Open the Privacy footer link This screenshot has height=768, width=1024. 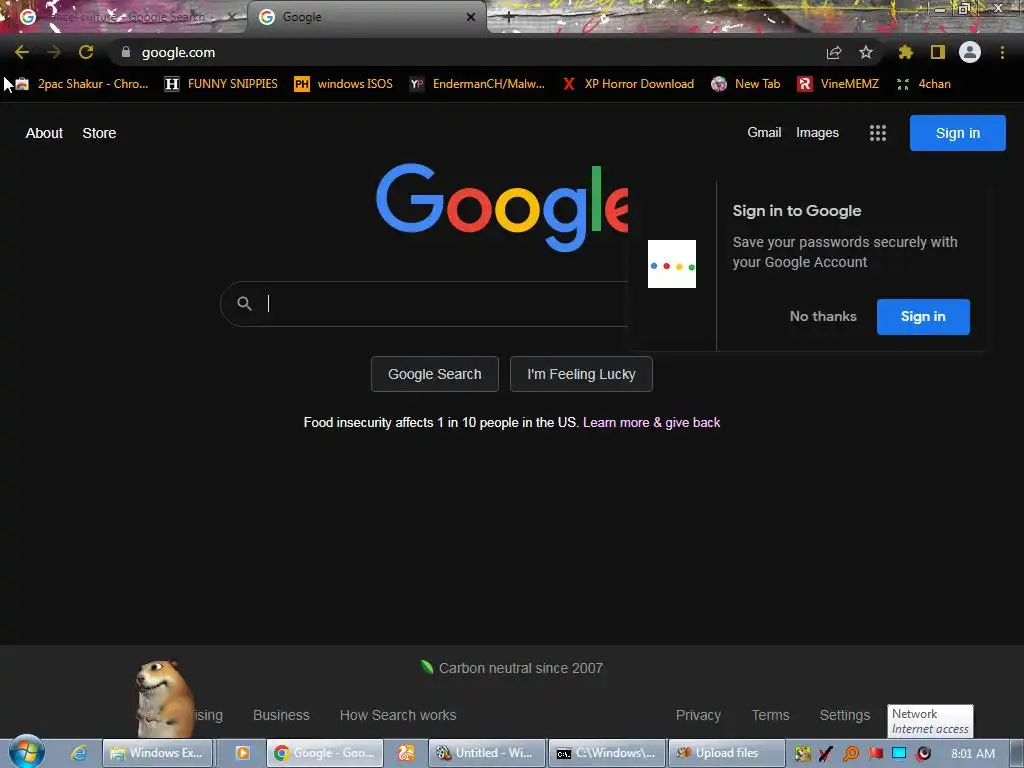tap(698, 715)
